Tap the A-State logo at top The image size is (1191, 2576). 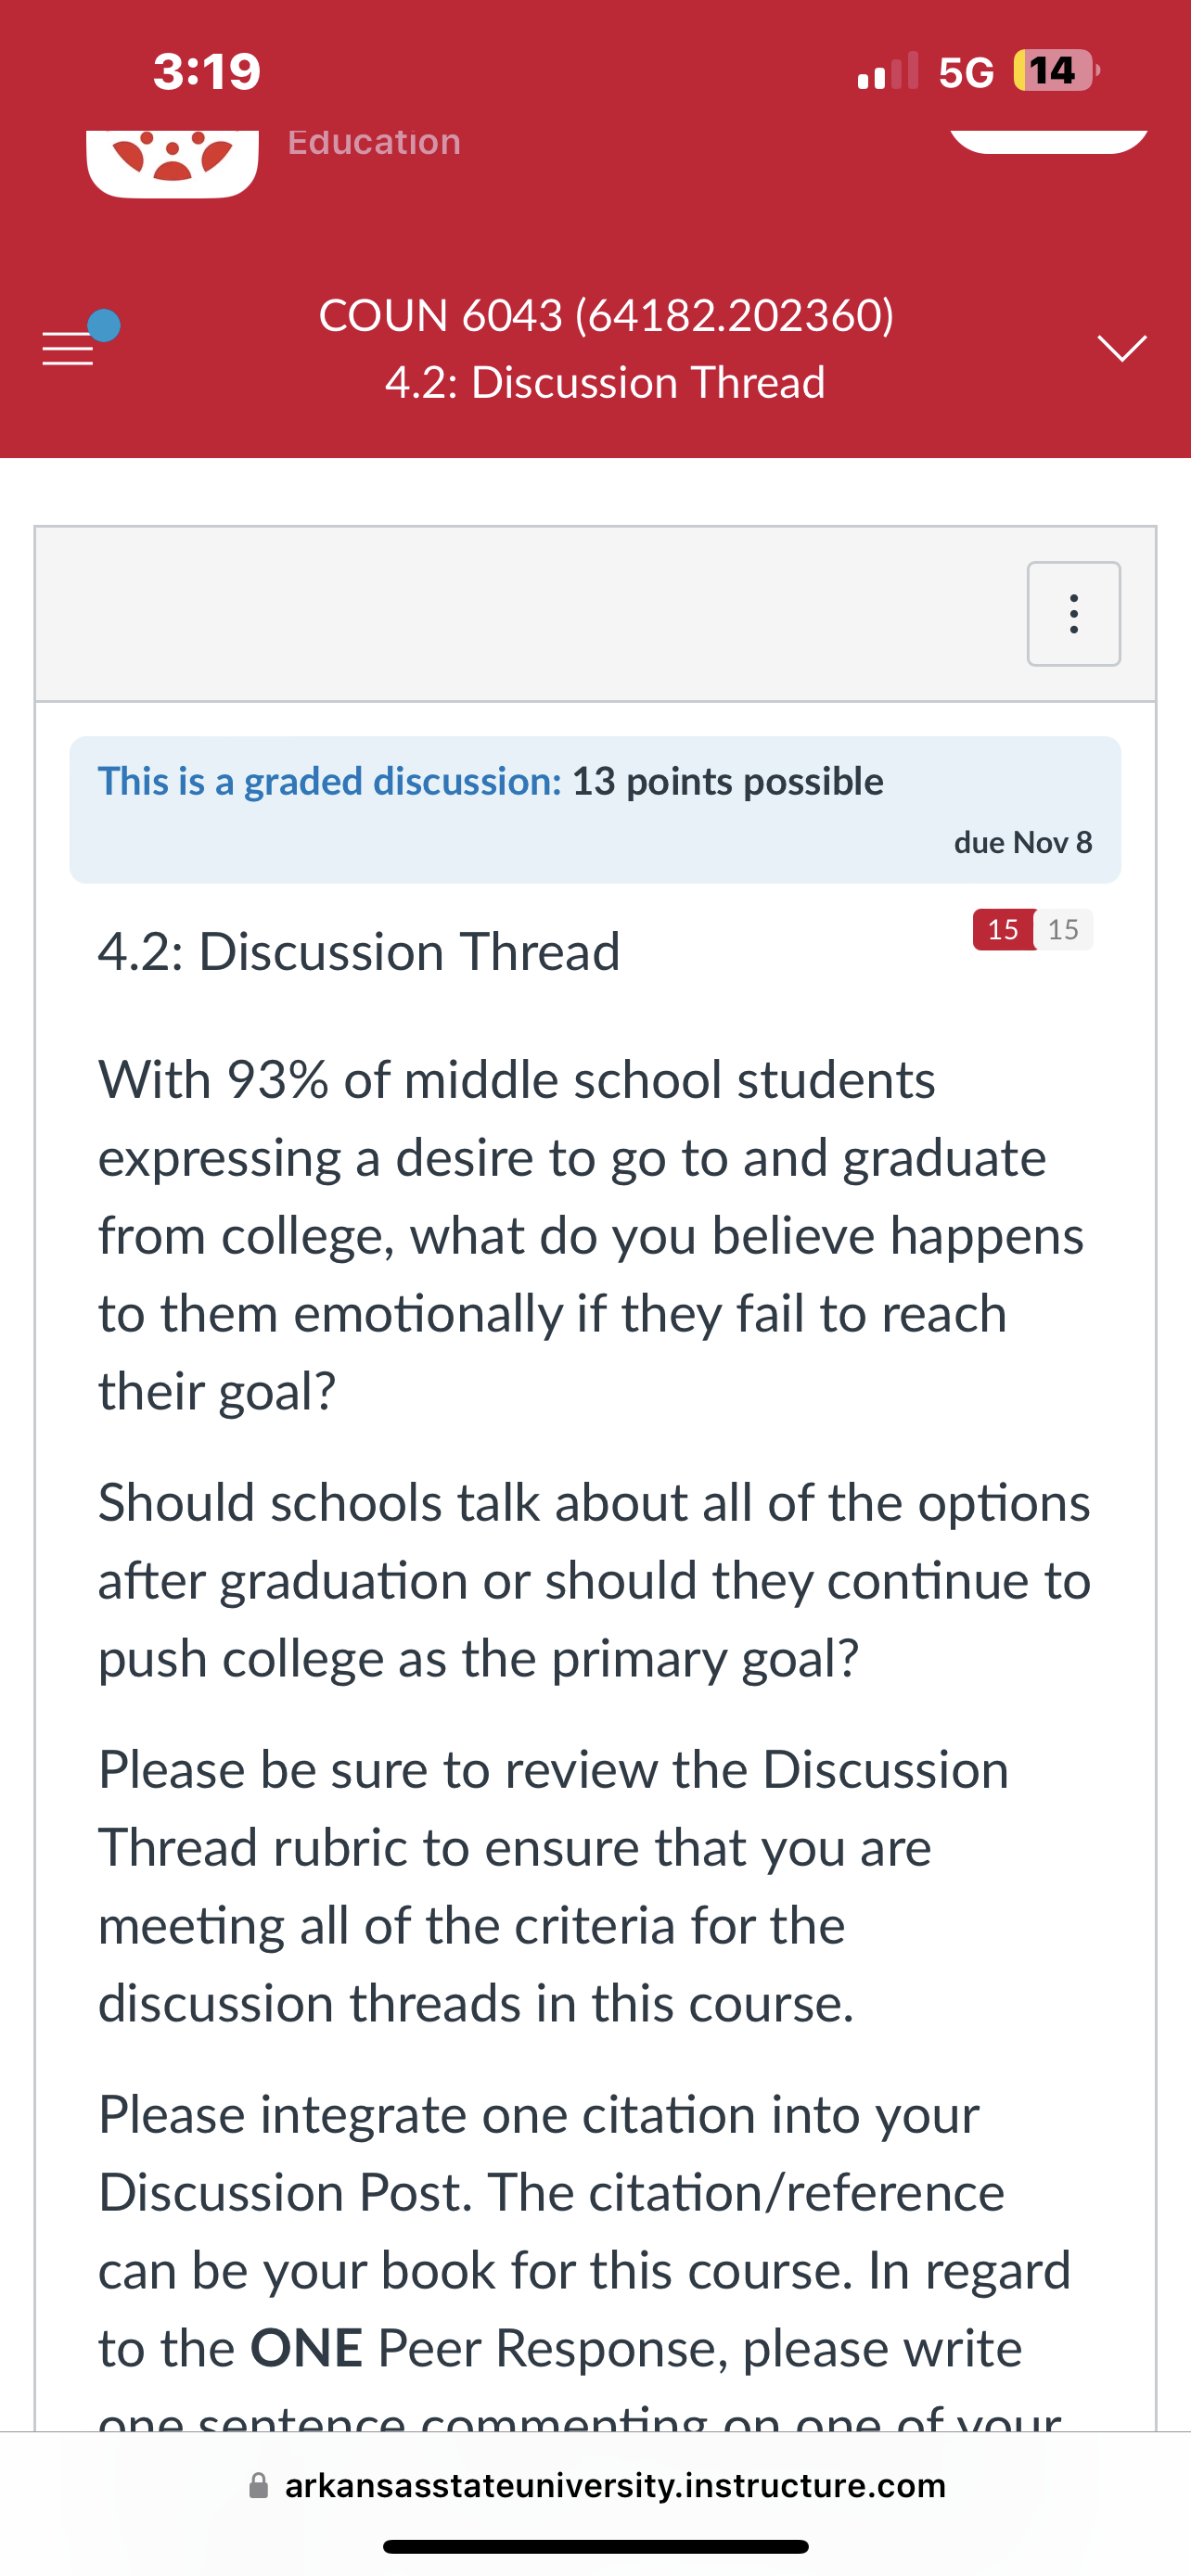click(x=172, y=163)
